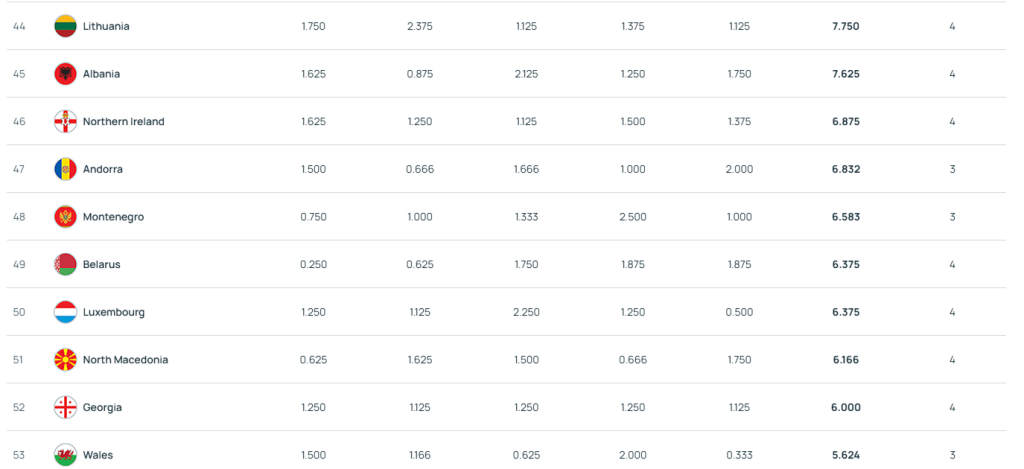
Task: Click the Andorra flag icon
Action: (65, 169)
